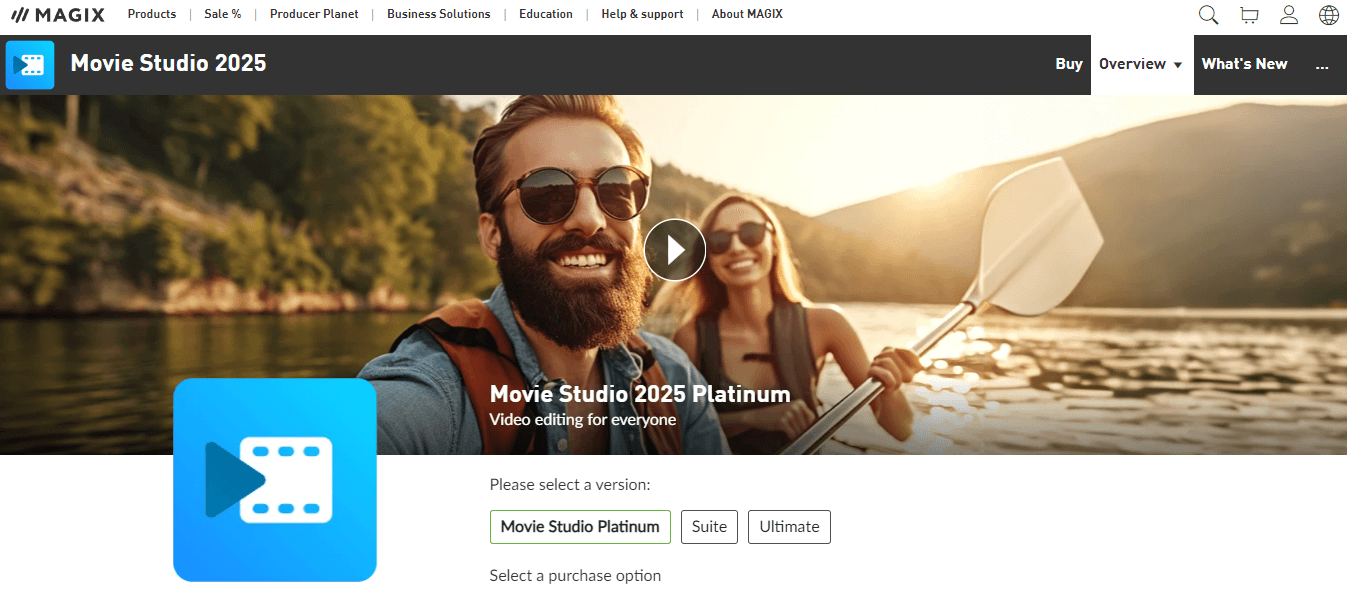Viewport: 1347px width, 596px height.
Task: Click the 'Select a purchase option' text
Action: [x=575, y=576]
